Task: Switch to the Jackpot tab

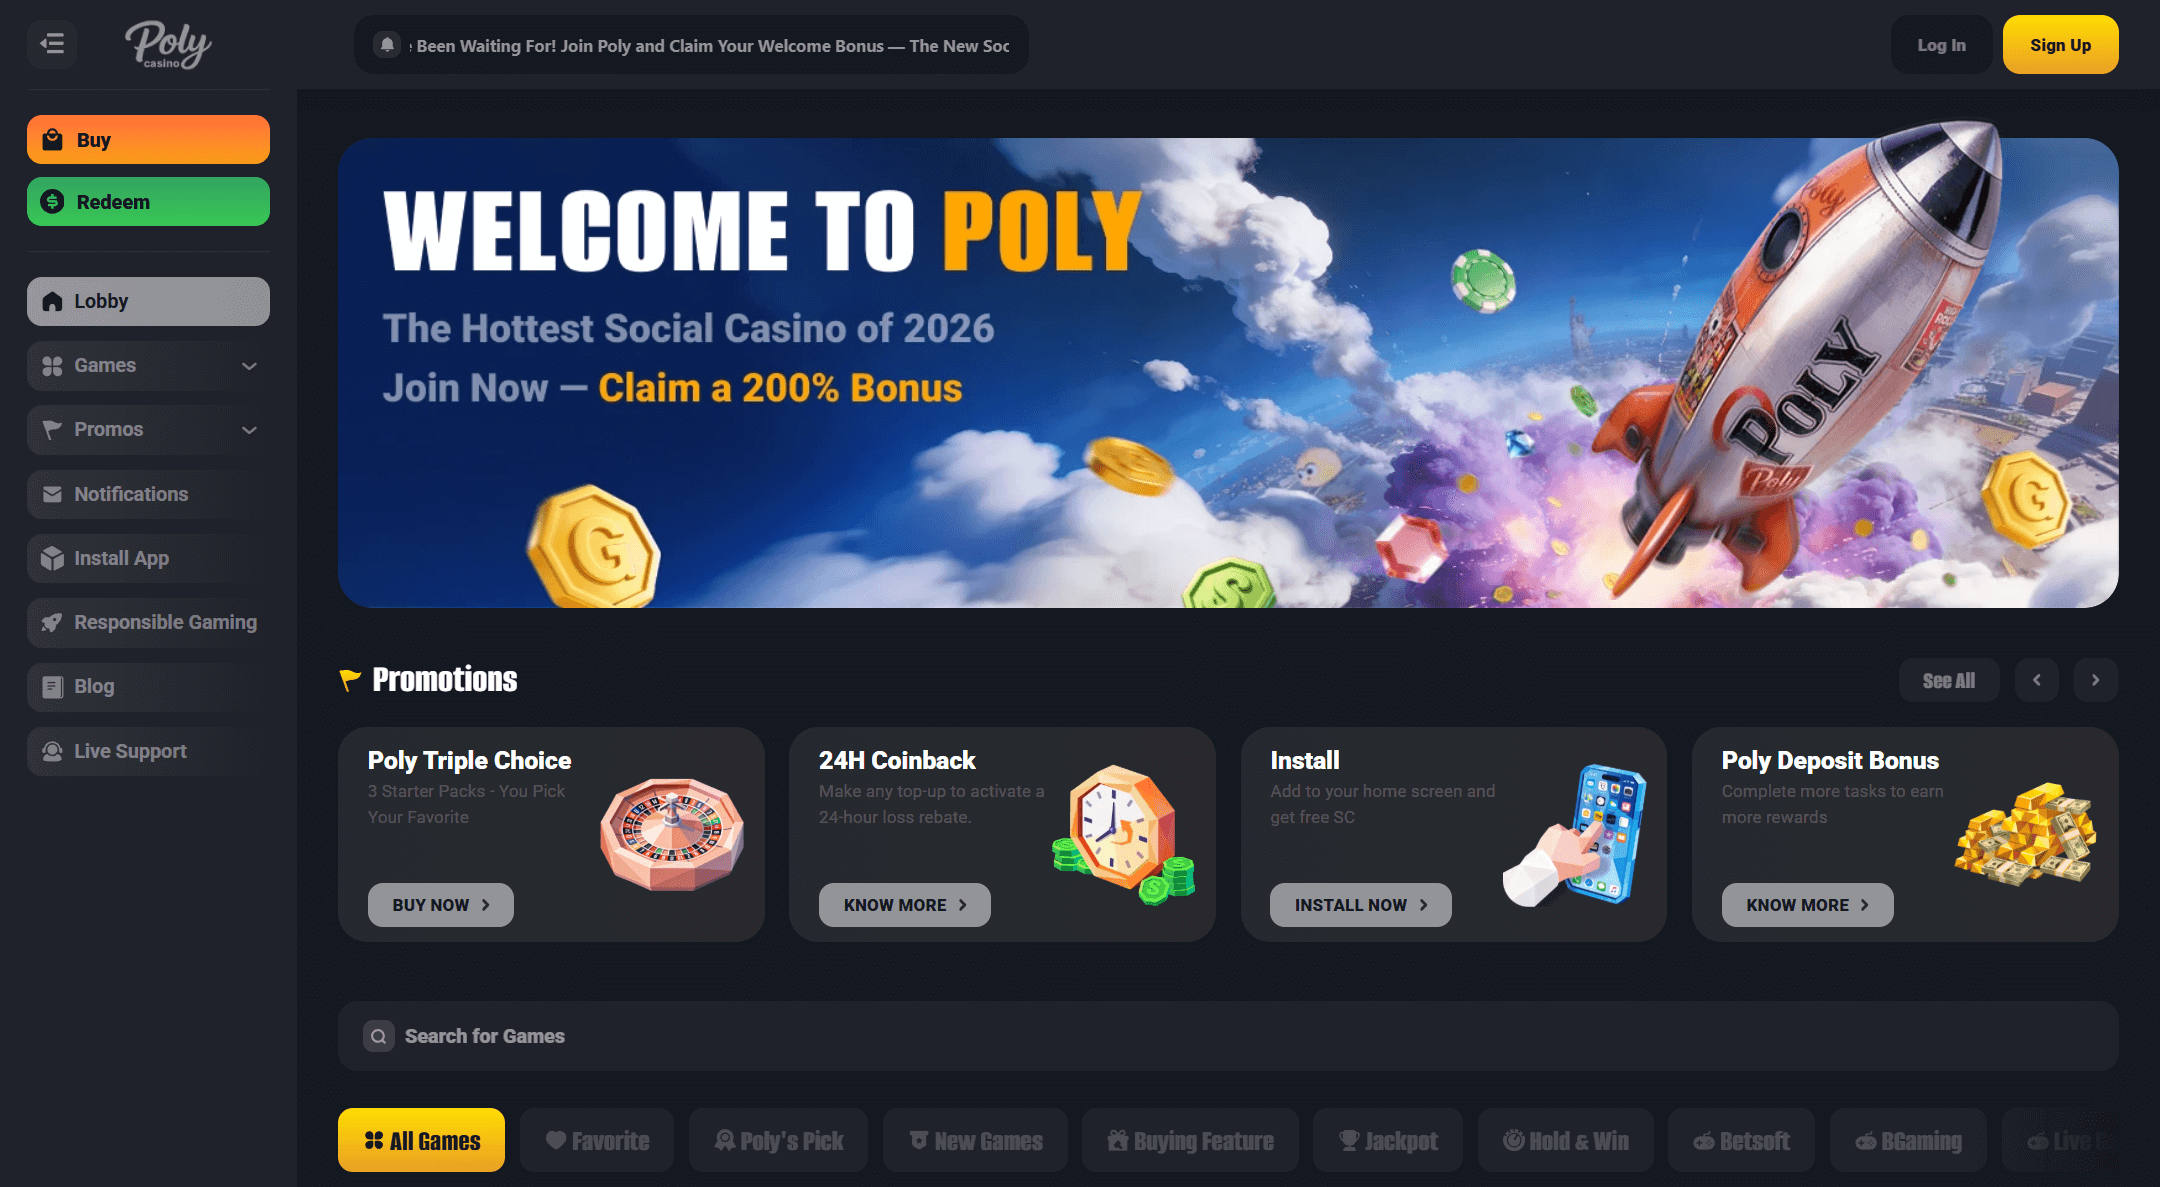Action: coord(1388,1140)
